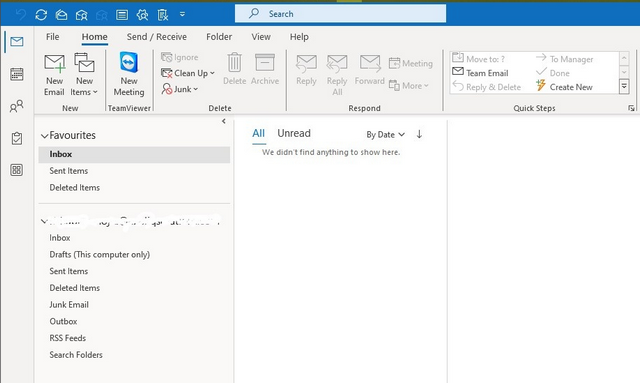
Task: Collapse the Favourites section
Action: [44, 136]
